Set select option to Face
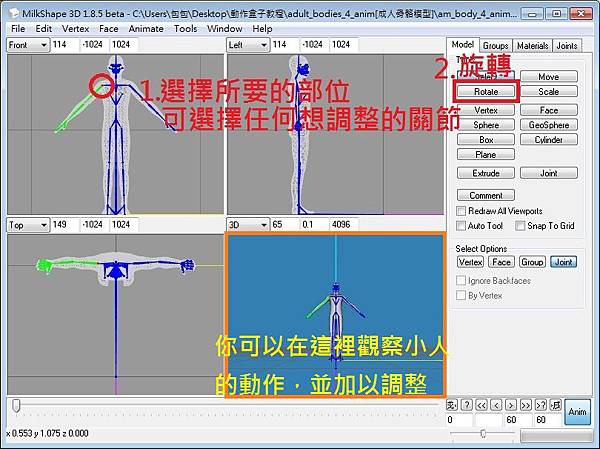This screenshot has width=600, height=449. 501,262
